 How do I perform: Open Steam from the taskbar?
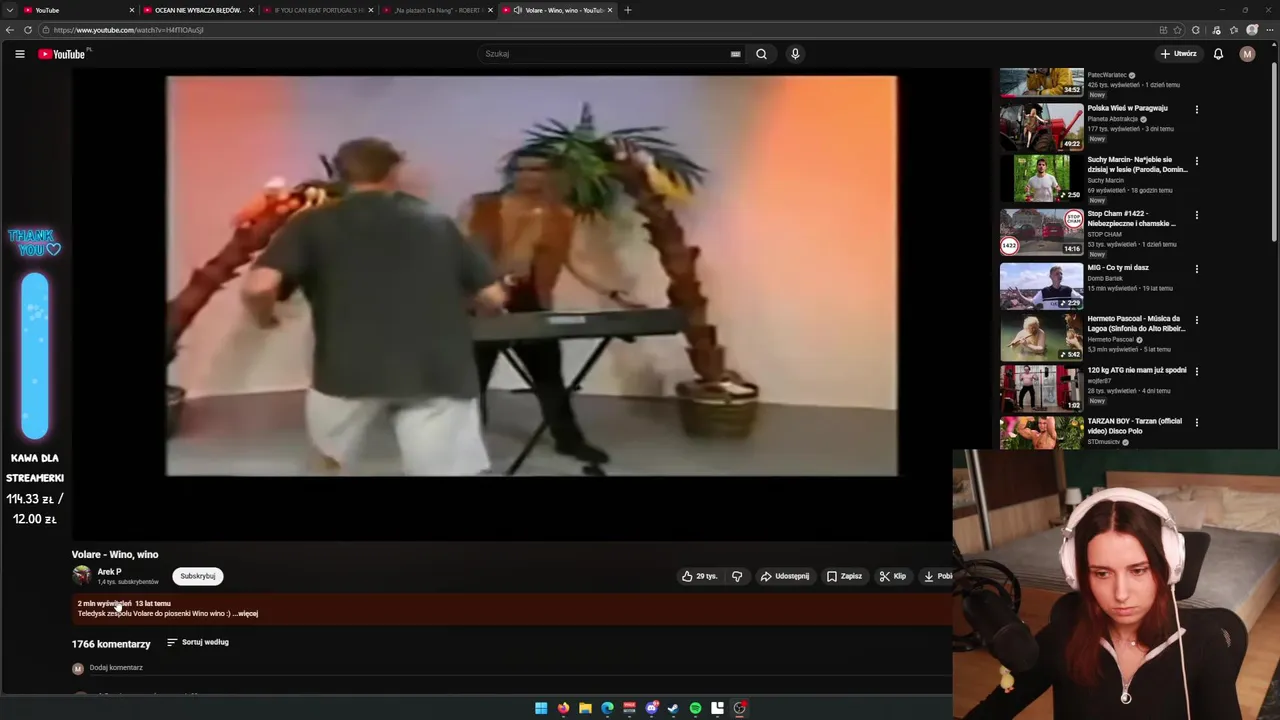[x=673, y=708]
